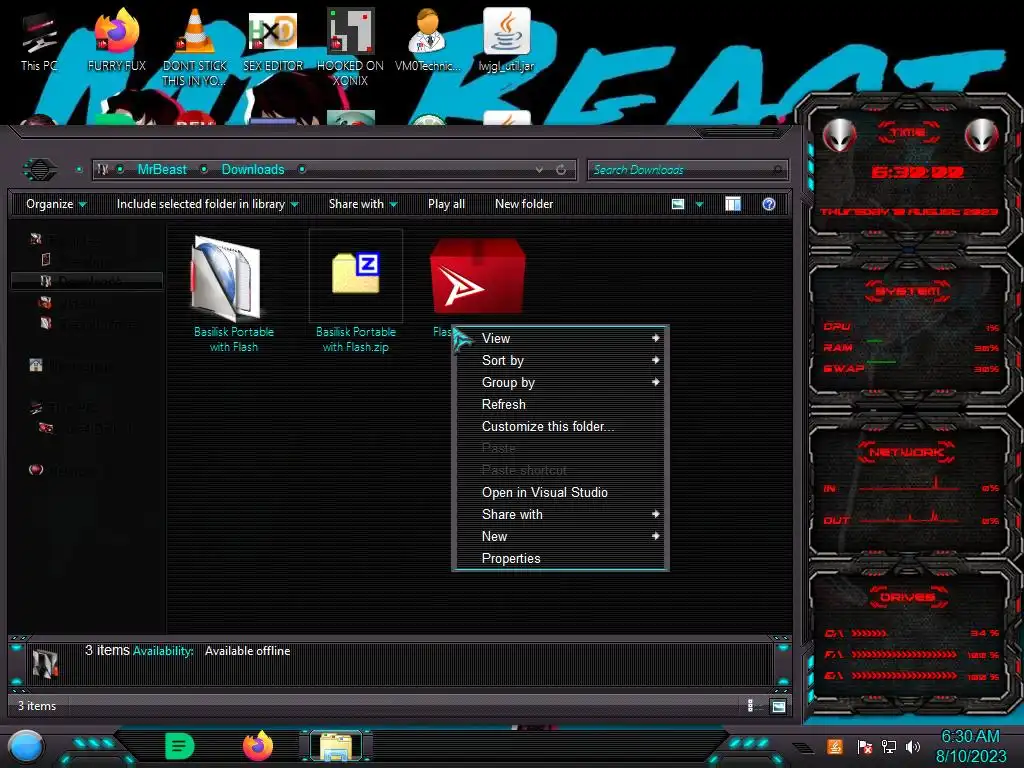The height and width of the screenshot is (768, 1024).
Task: Open HOOKED ON XONIX desktop shortcut
Action: click(x=350, y=47)
